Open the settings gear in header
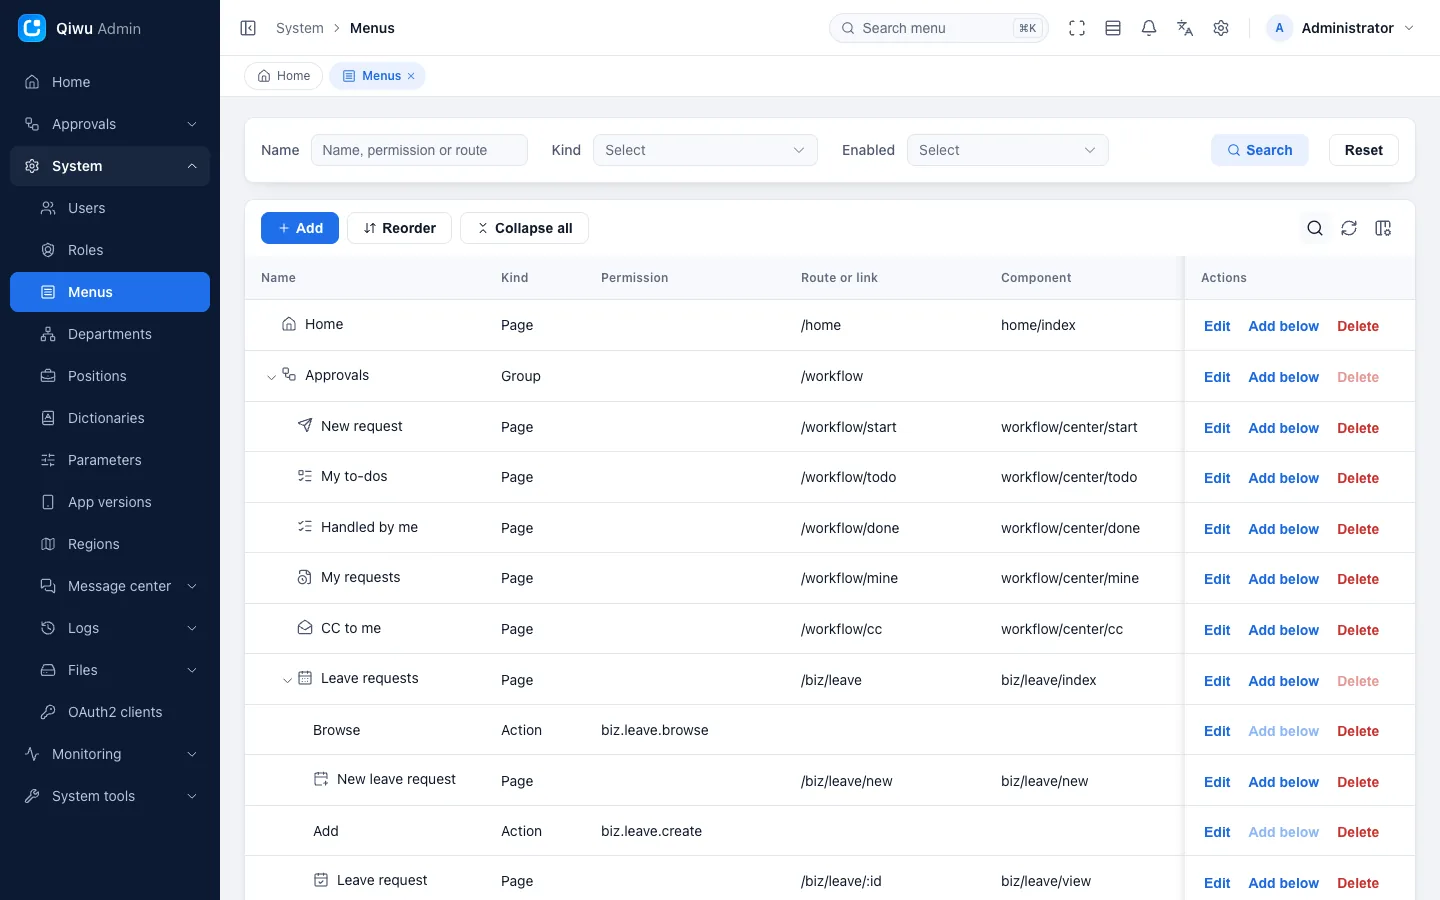1440x900 pixels. point(1221,28)
